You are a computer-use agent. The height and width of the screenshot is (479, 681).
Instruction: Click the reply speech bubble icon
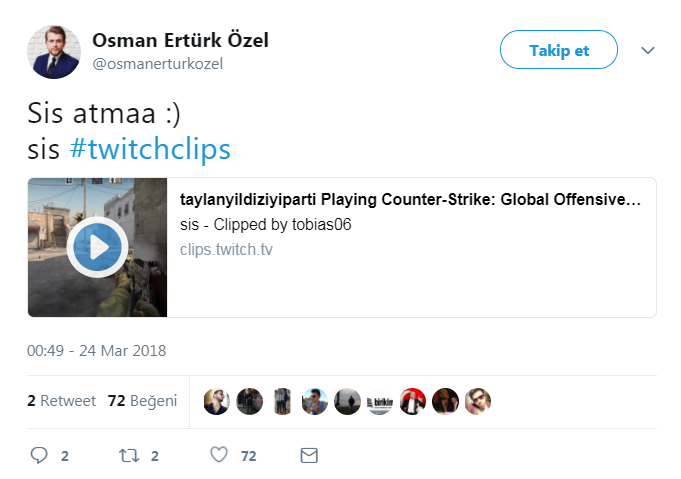pyautogui.click(x=39, y=455)
